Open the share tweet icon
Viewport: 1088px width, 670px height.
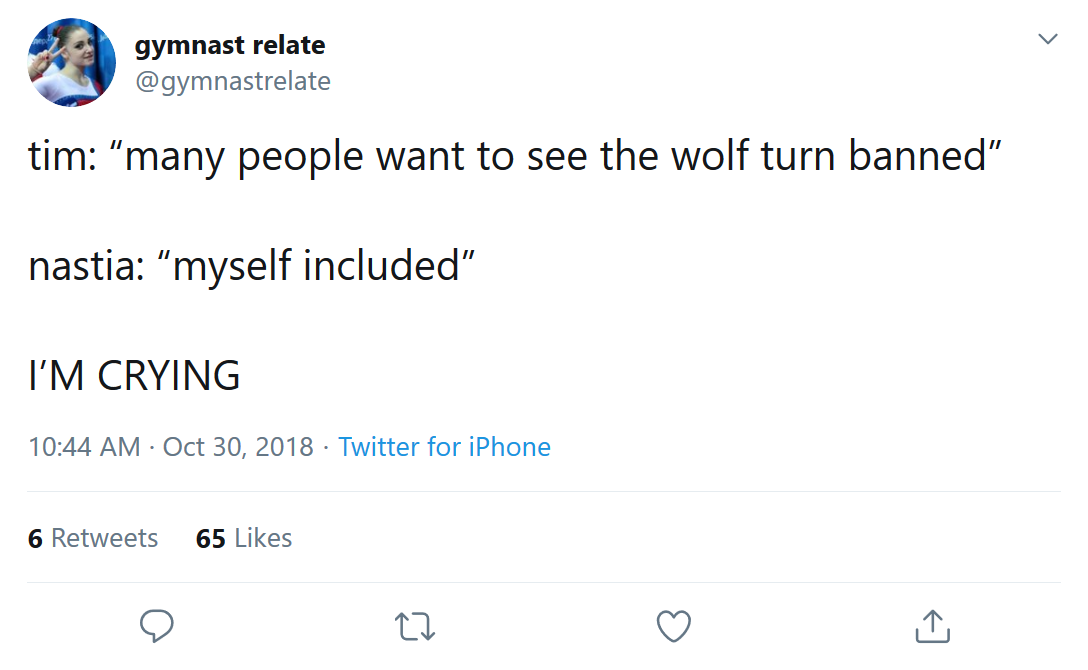(932, 626)
